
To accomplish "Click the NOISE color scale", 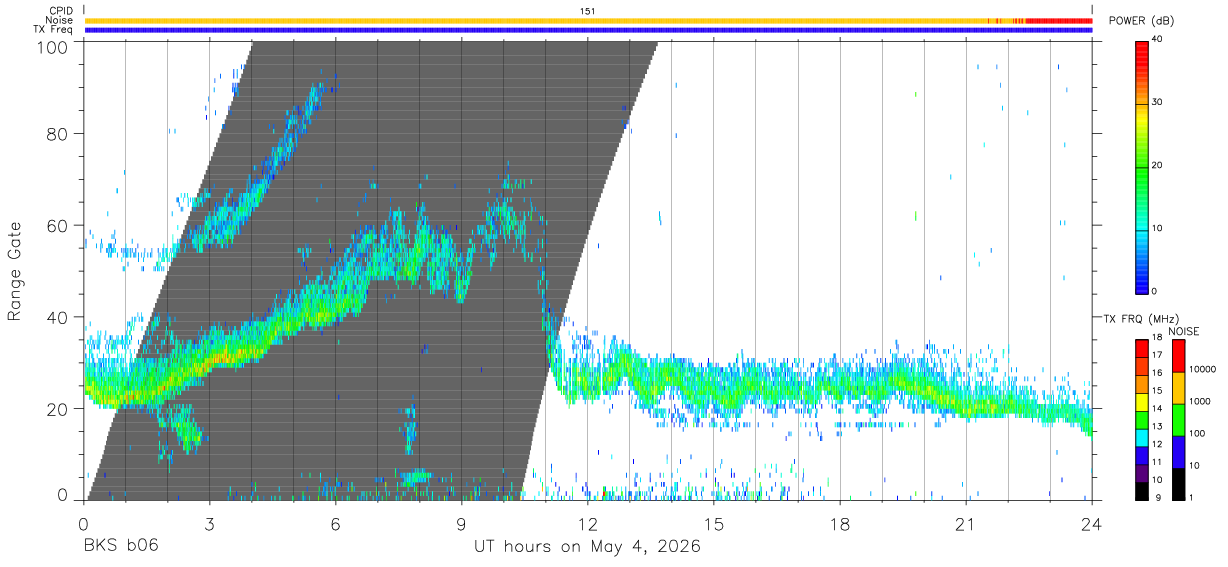I will [1178, 418].
